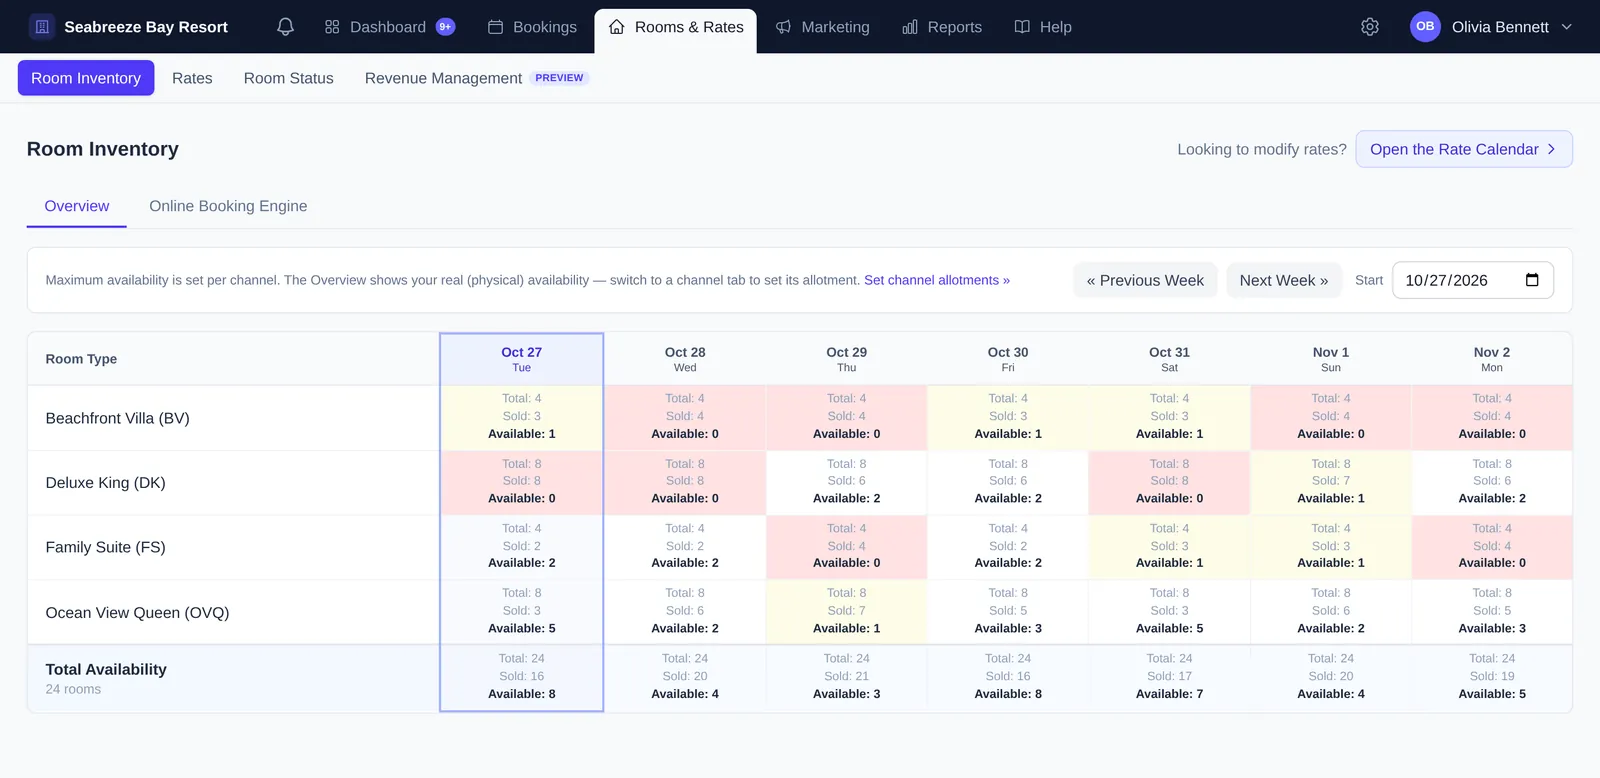Click Ocean View Queen cell for Oct 29
Viewport: 1600px width, 778px height.
point(847,611)
